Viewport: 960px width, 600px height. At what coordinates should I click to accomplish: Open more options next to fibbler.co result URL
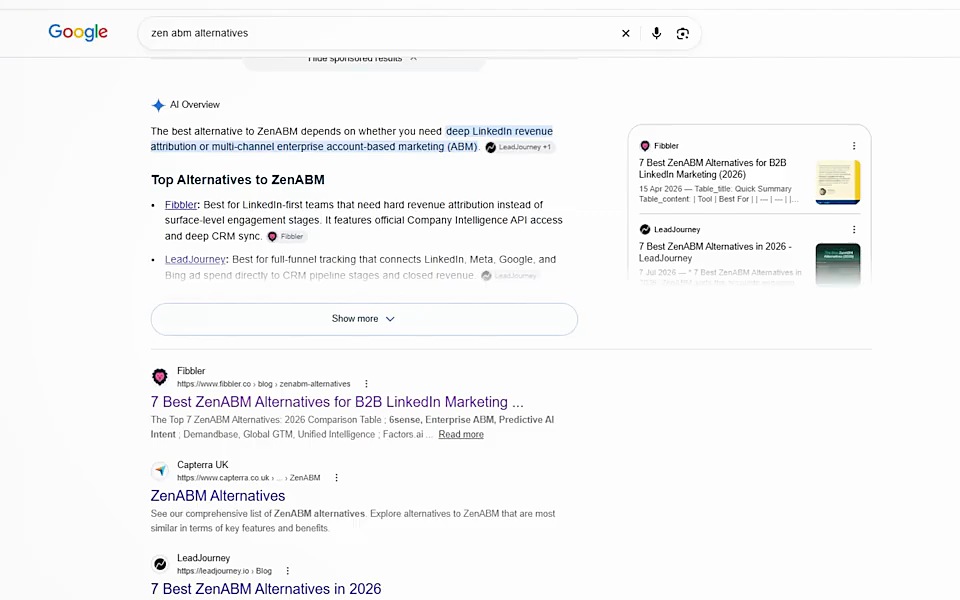[x=366, y=384]
